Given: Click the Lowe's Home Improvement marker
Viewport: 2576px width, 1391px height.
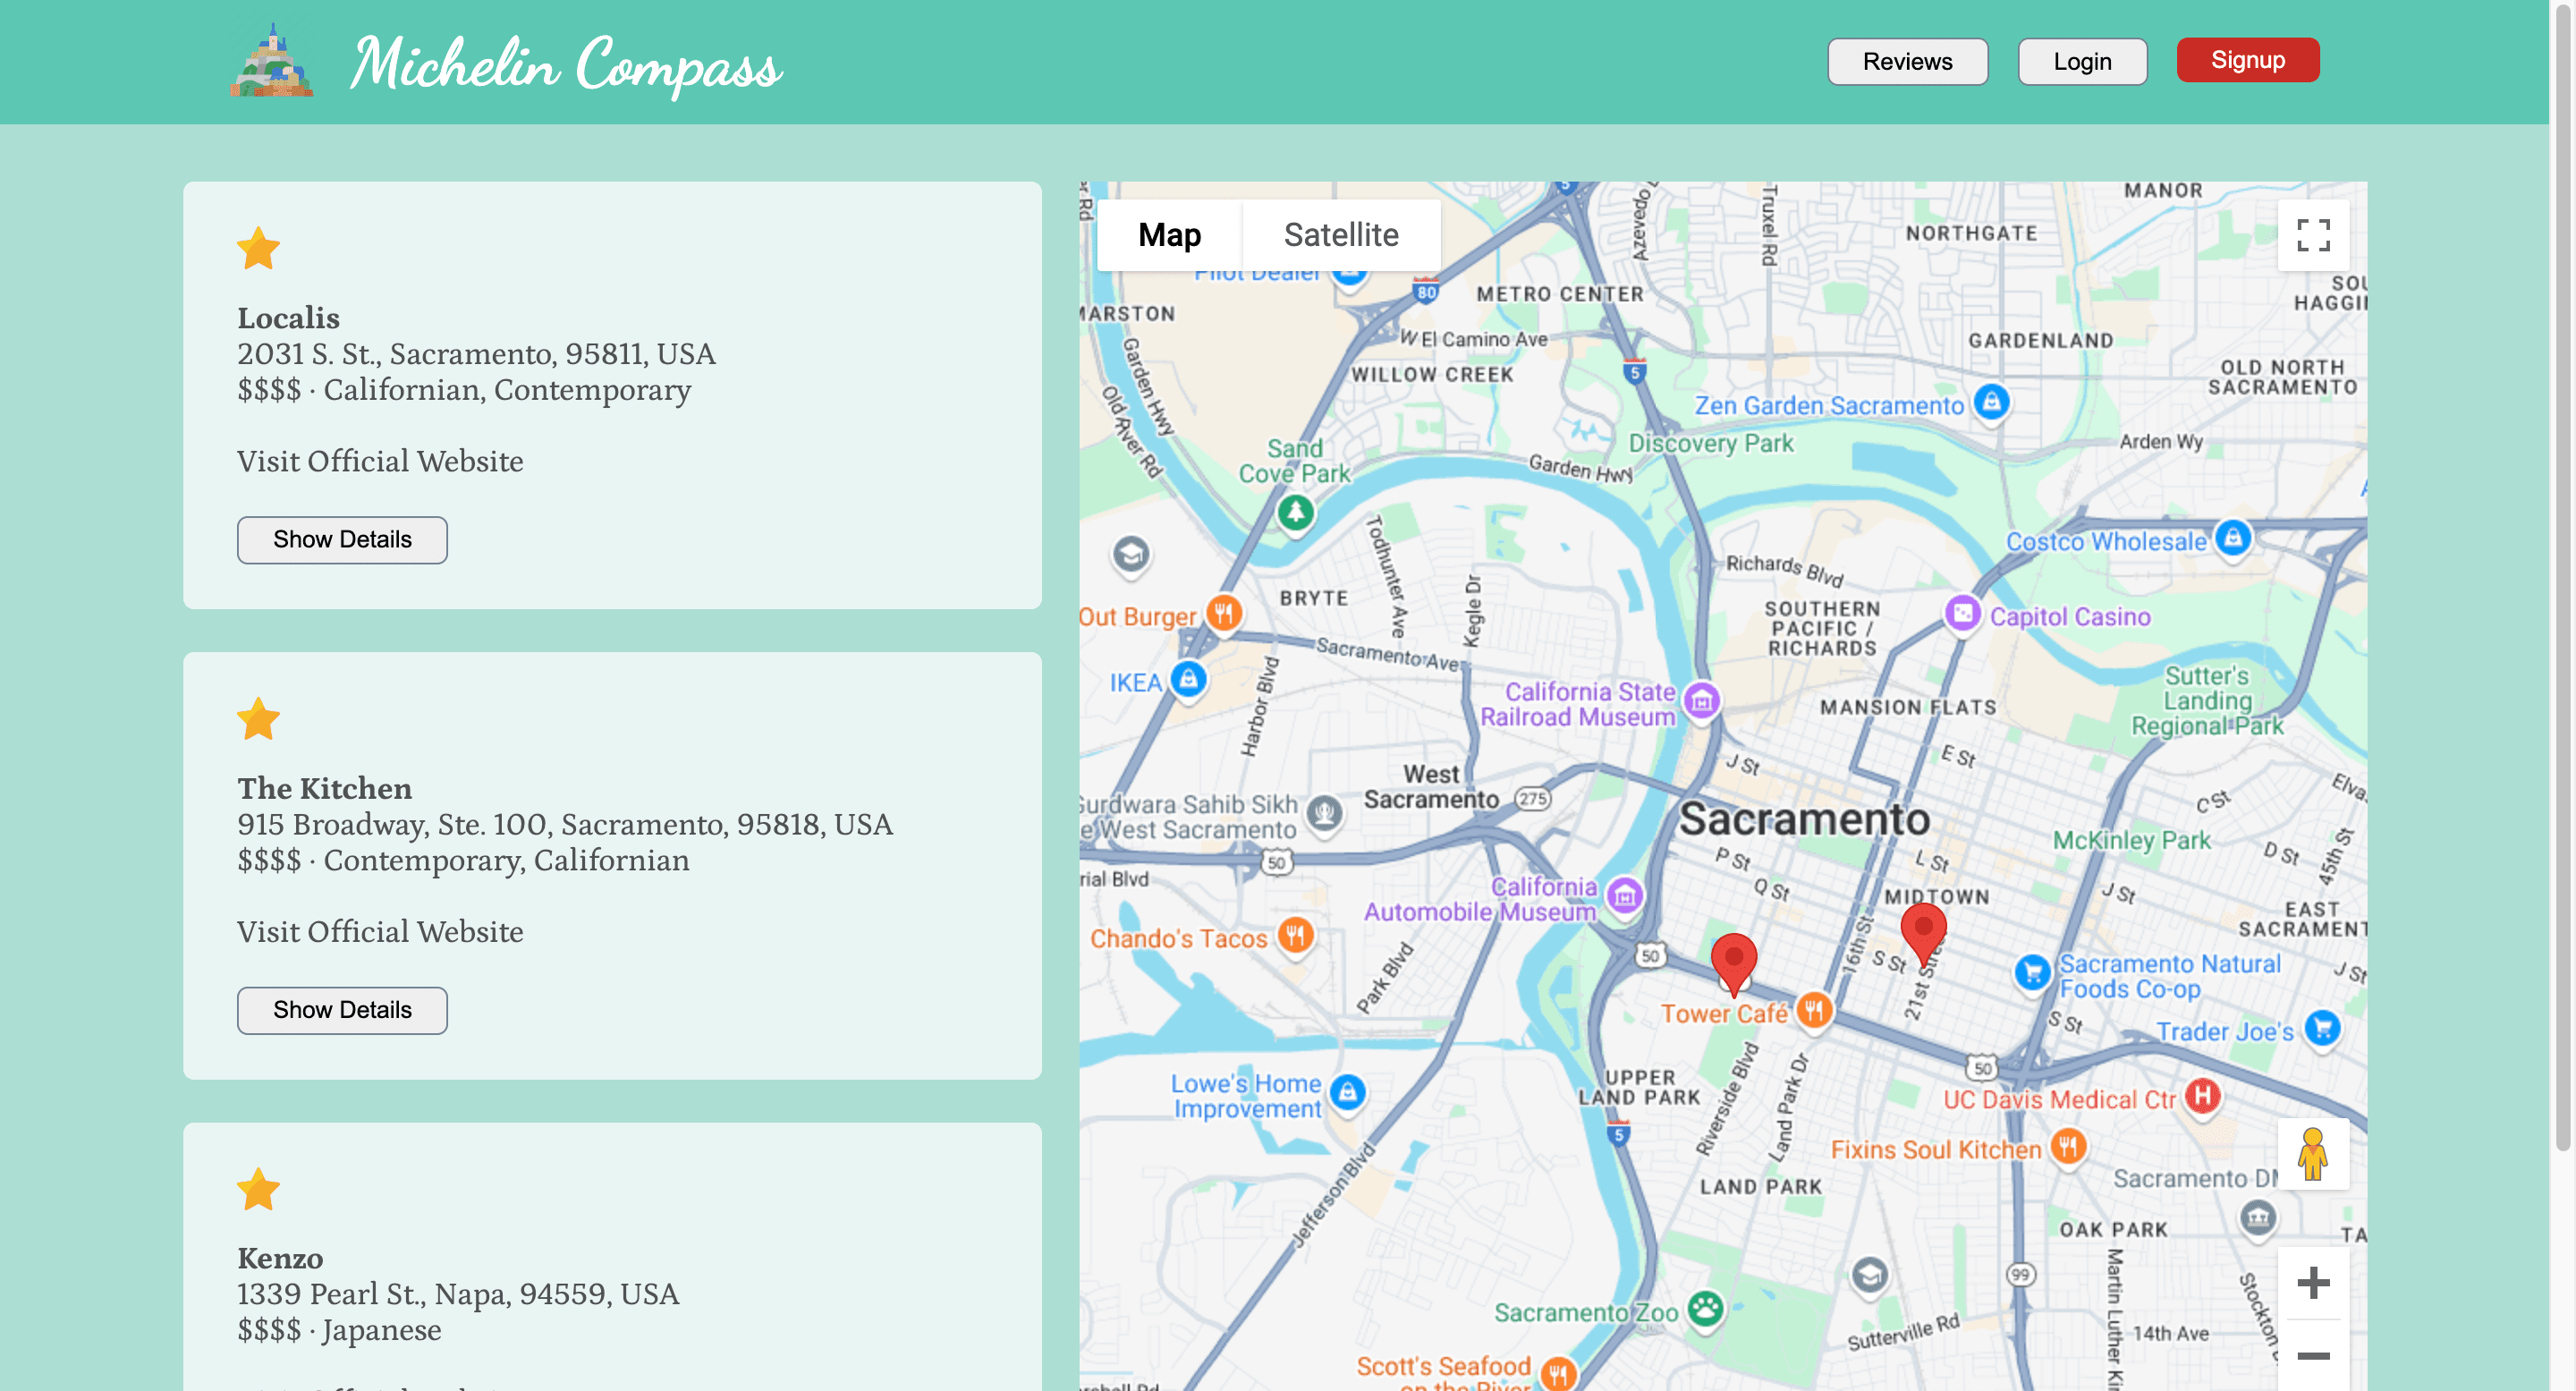Looking at the screenshot, I should click(x=1347, y=1092).
